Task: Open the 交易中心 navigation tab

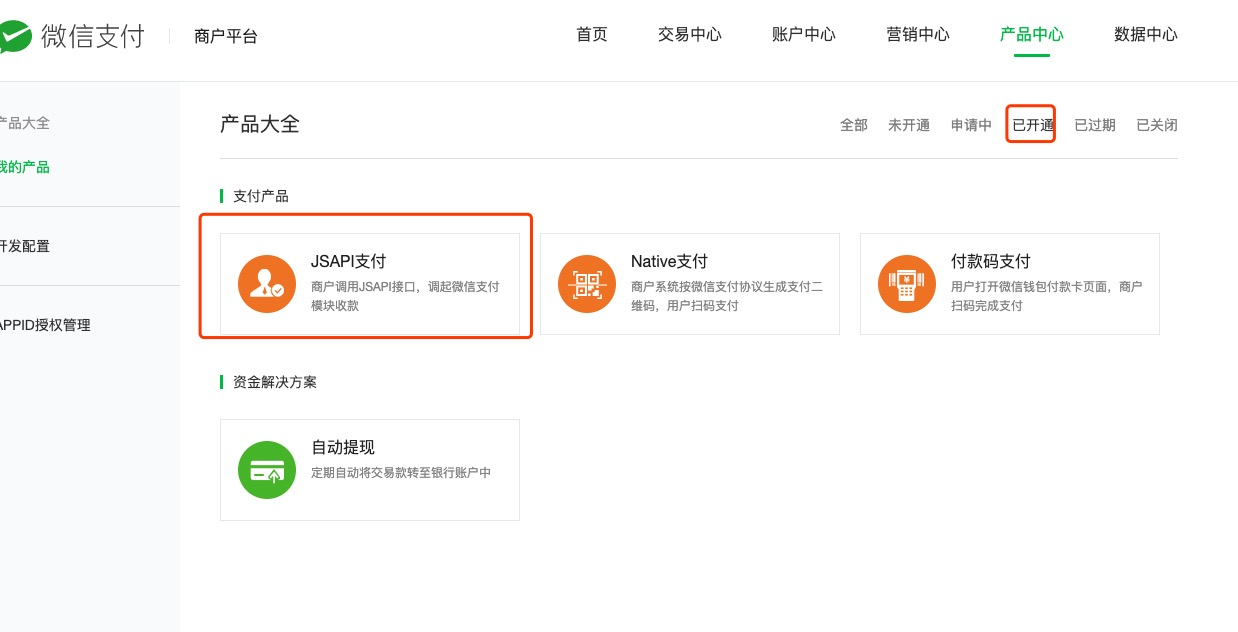Action: [690, 34]
